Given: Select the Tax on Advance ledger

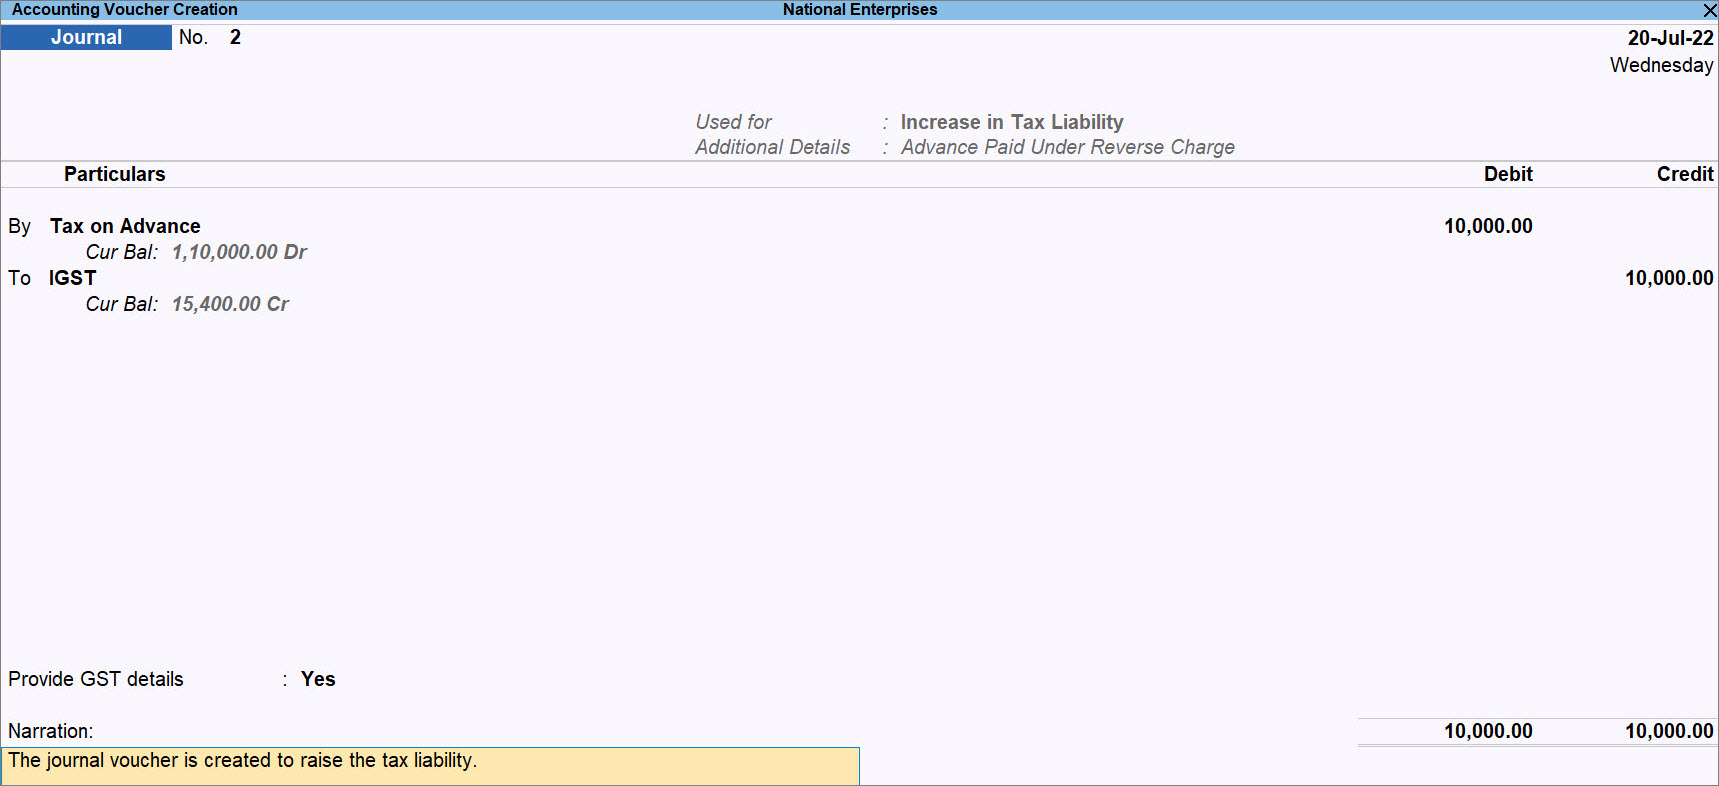Looking at the screenshot, I should (x=125, y=226).
